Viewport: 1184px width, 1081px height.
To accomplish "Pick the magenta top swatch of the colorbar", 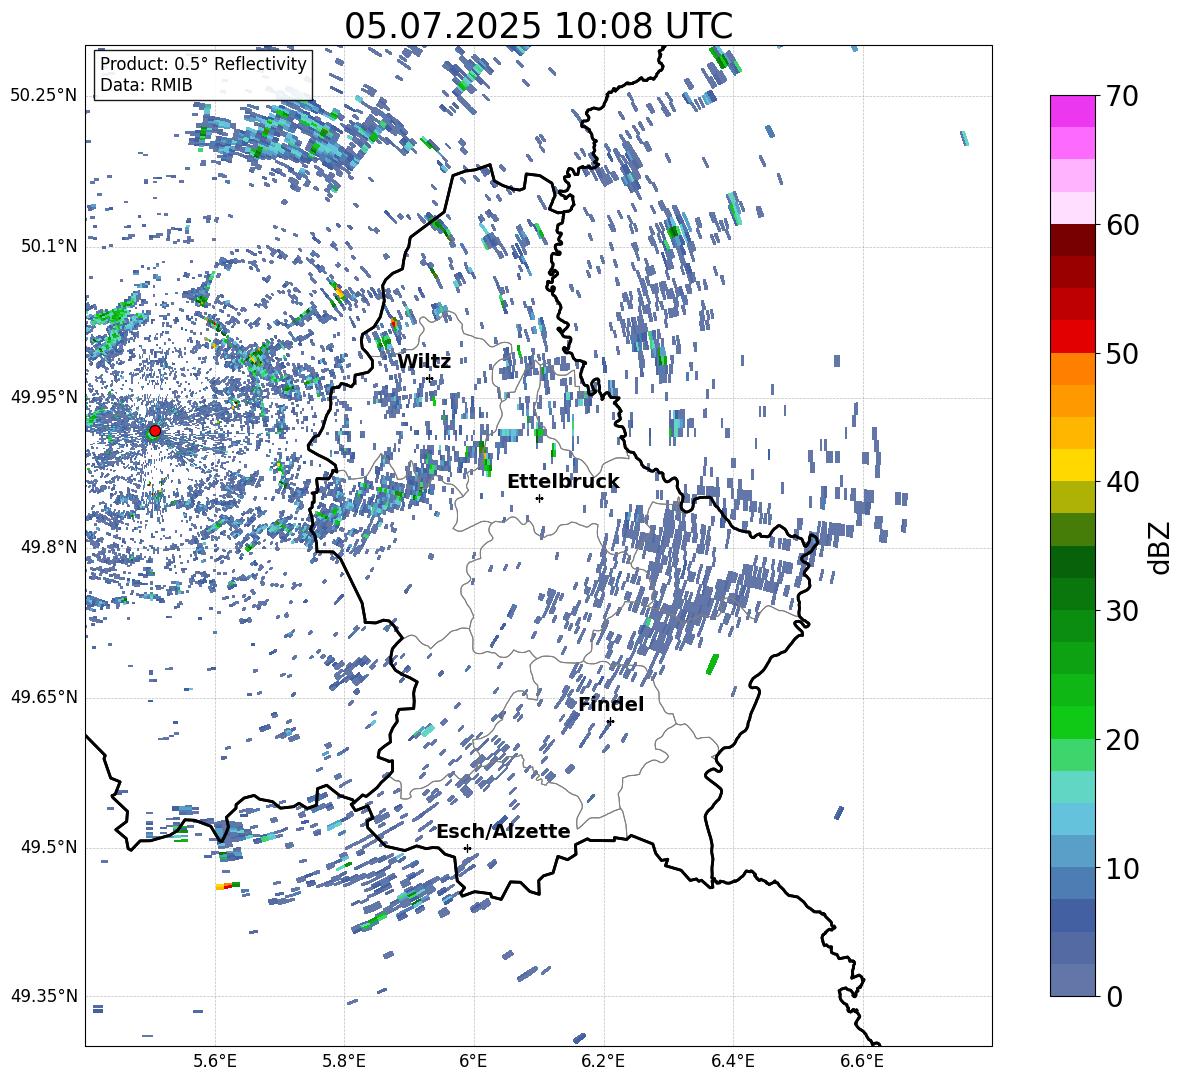I will pos(1072,111).
